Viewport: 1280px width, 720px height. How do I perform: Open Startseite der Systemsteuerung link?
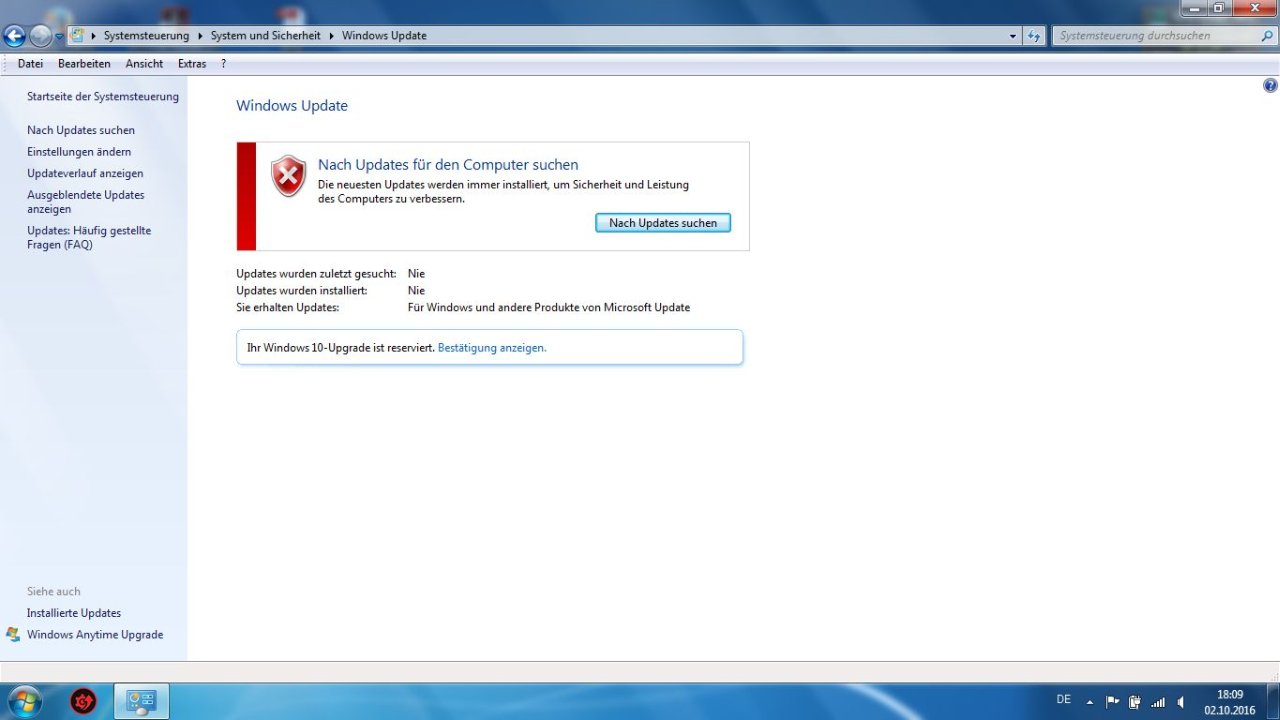(103, 97)
